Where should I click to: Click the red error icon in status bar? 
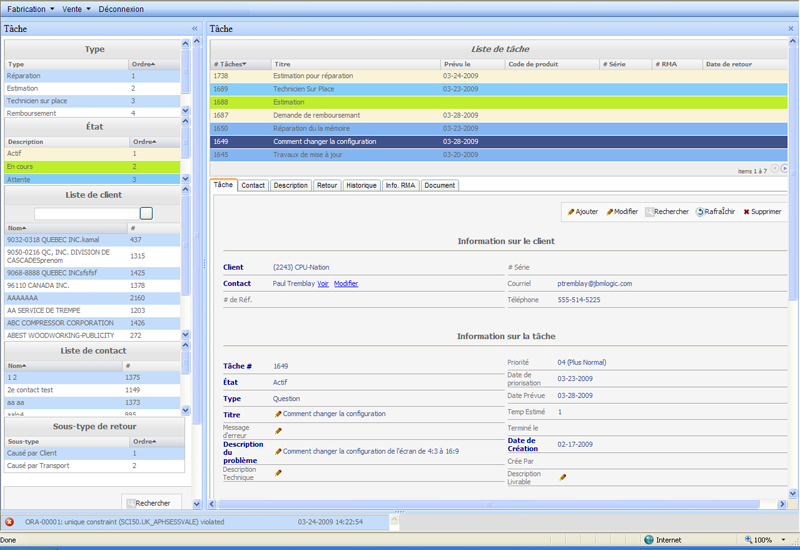click(9, 521)
